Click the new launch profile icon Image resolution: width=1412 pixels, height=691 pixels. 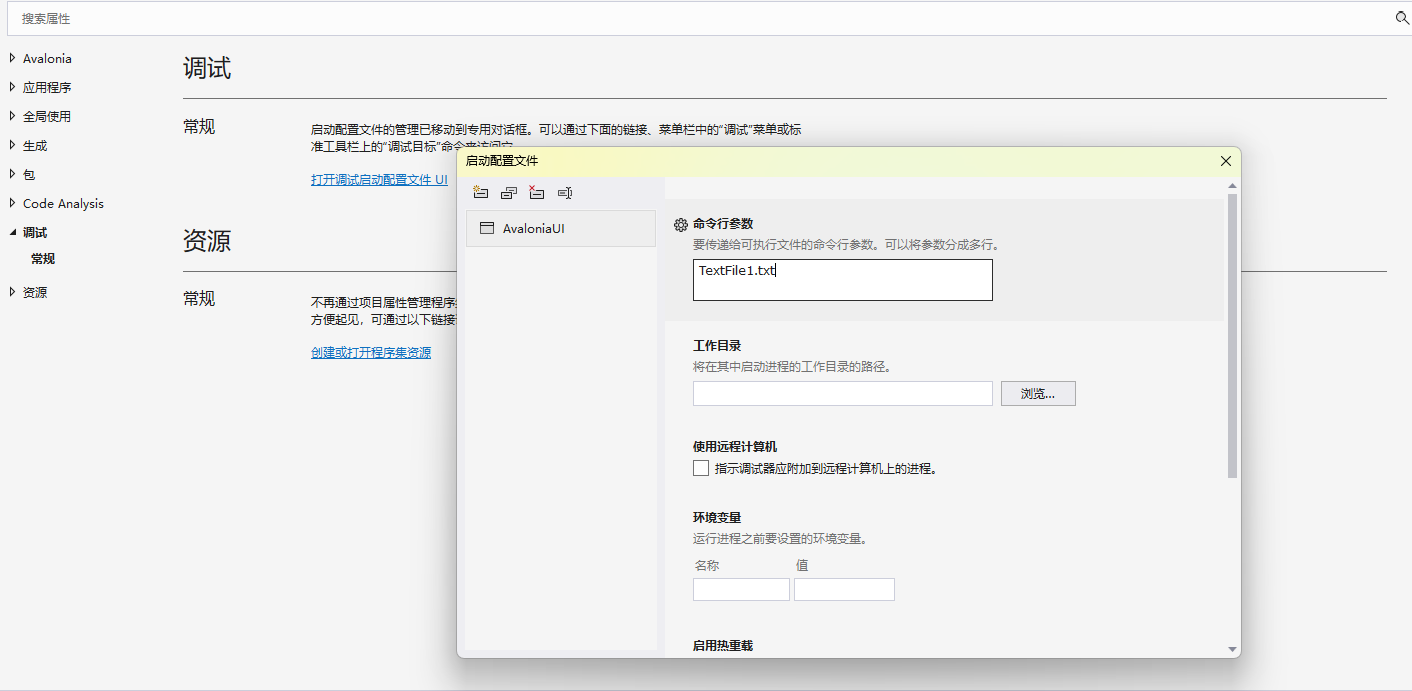pyautogui.click(x=480, y=192)
